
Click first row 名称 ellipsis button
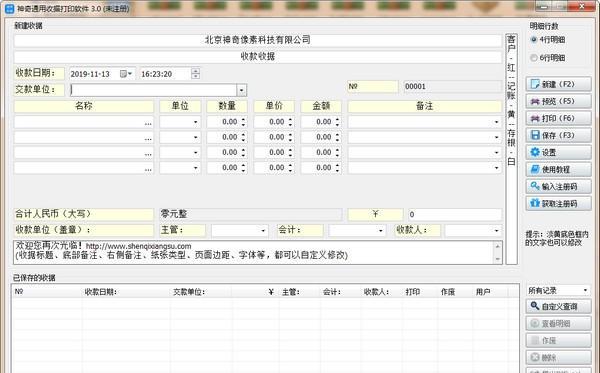click(x=148, y=123)
